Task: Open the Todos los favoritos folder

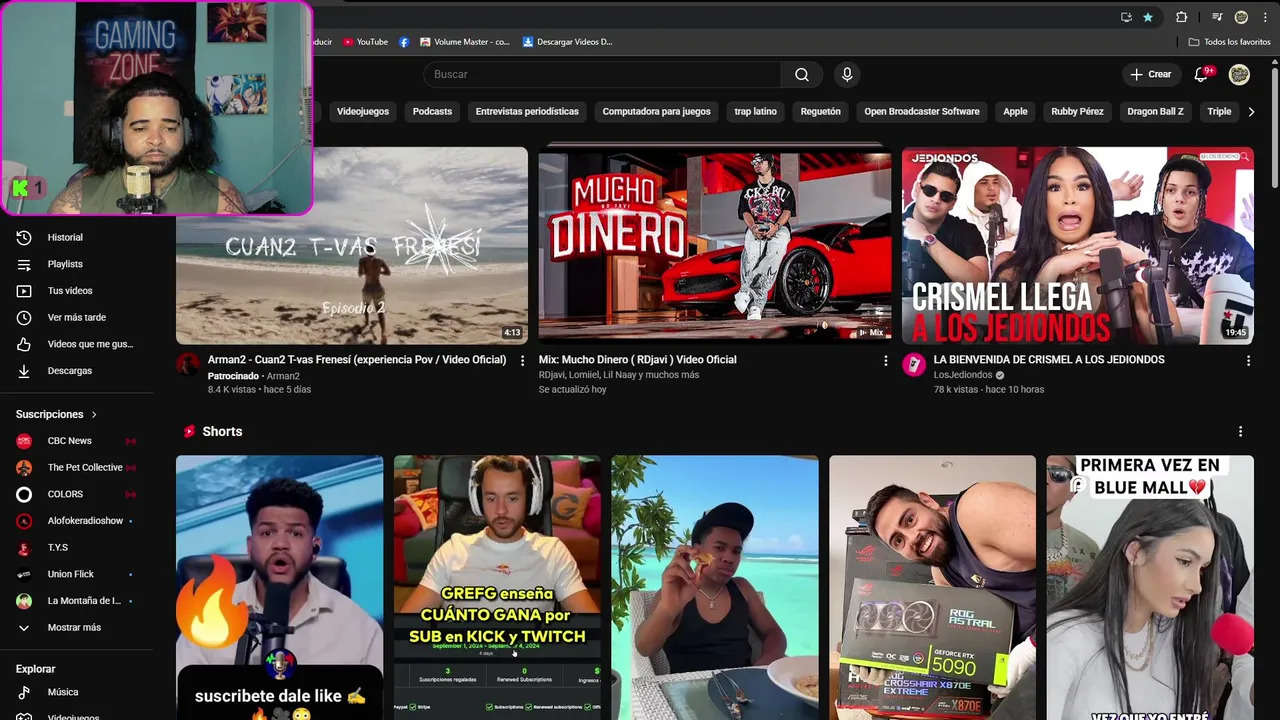Action: [x=1229, y=42]
